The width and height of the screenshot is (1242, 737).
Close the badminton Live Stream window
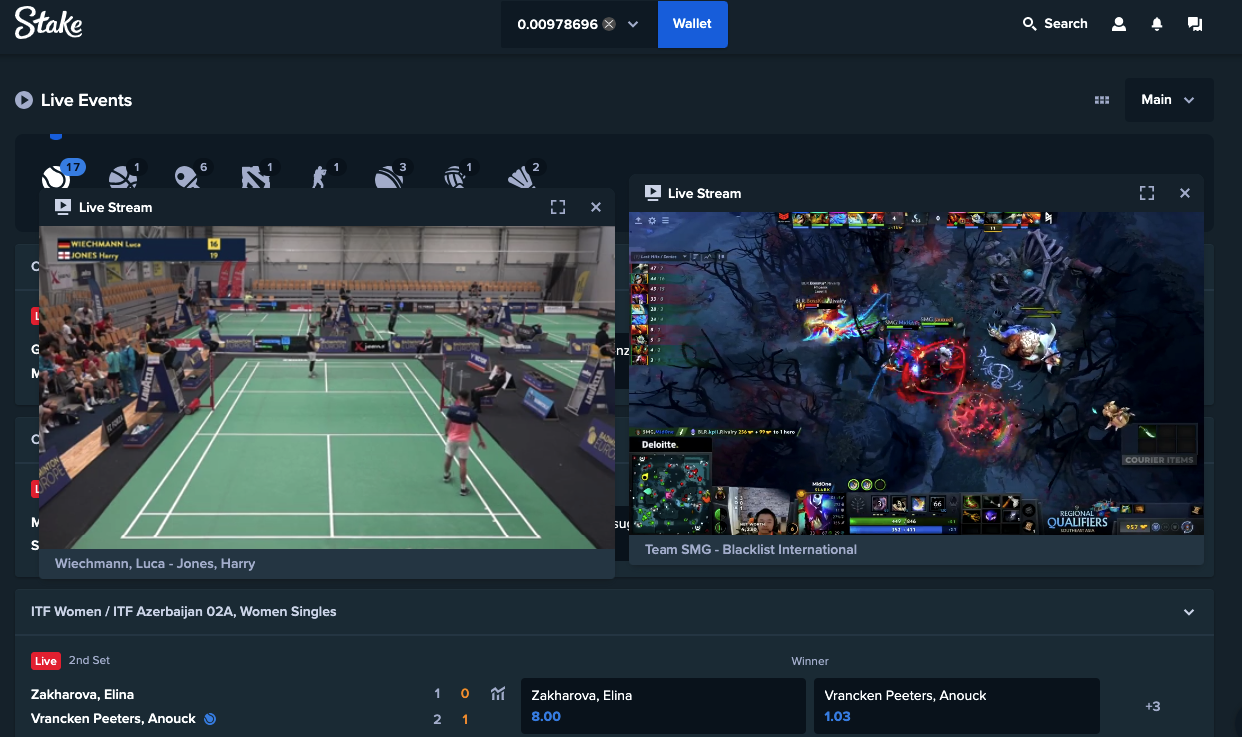click(x=596, y=207)
